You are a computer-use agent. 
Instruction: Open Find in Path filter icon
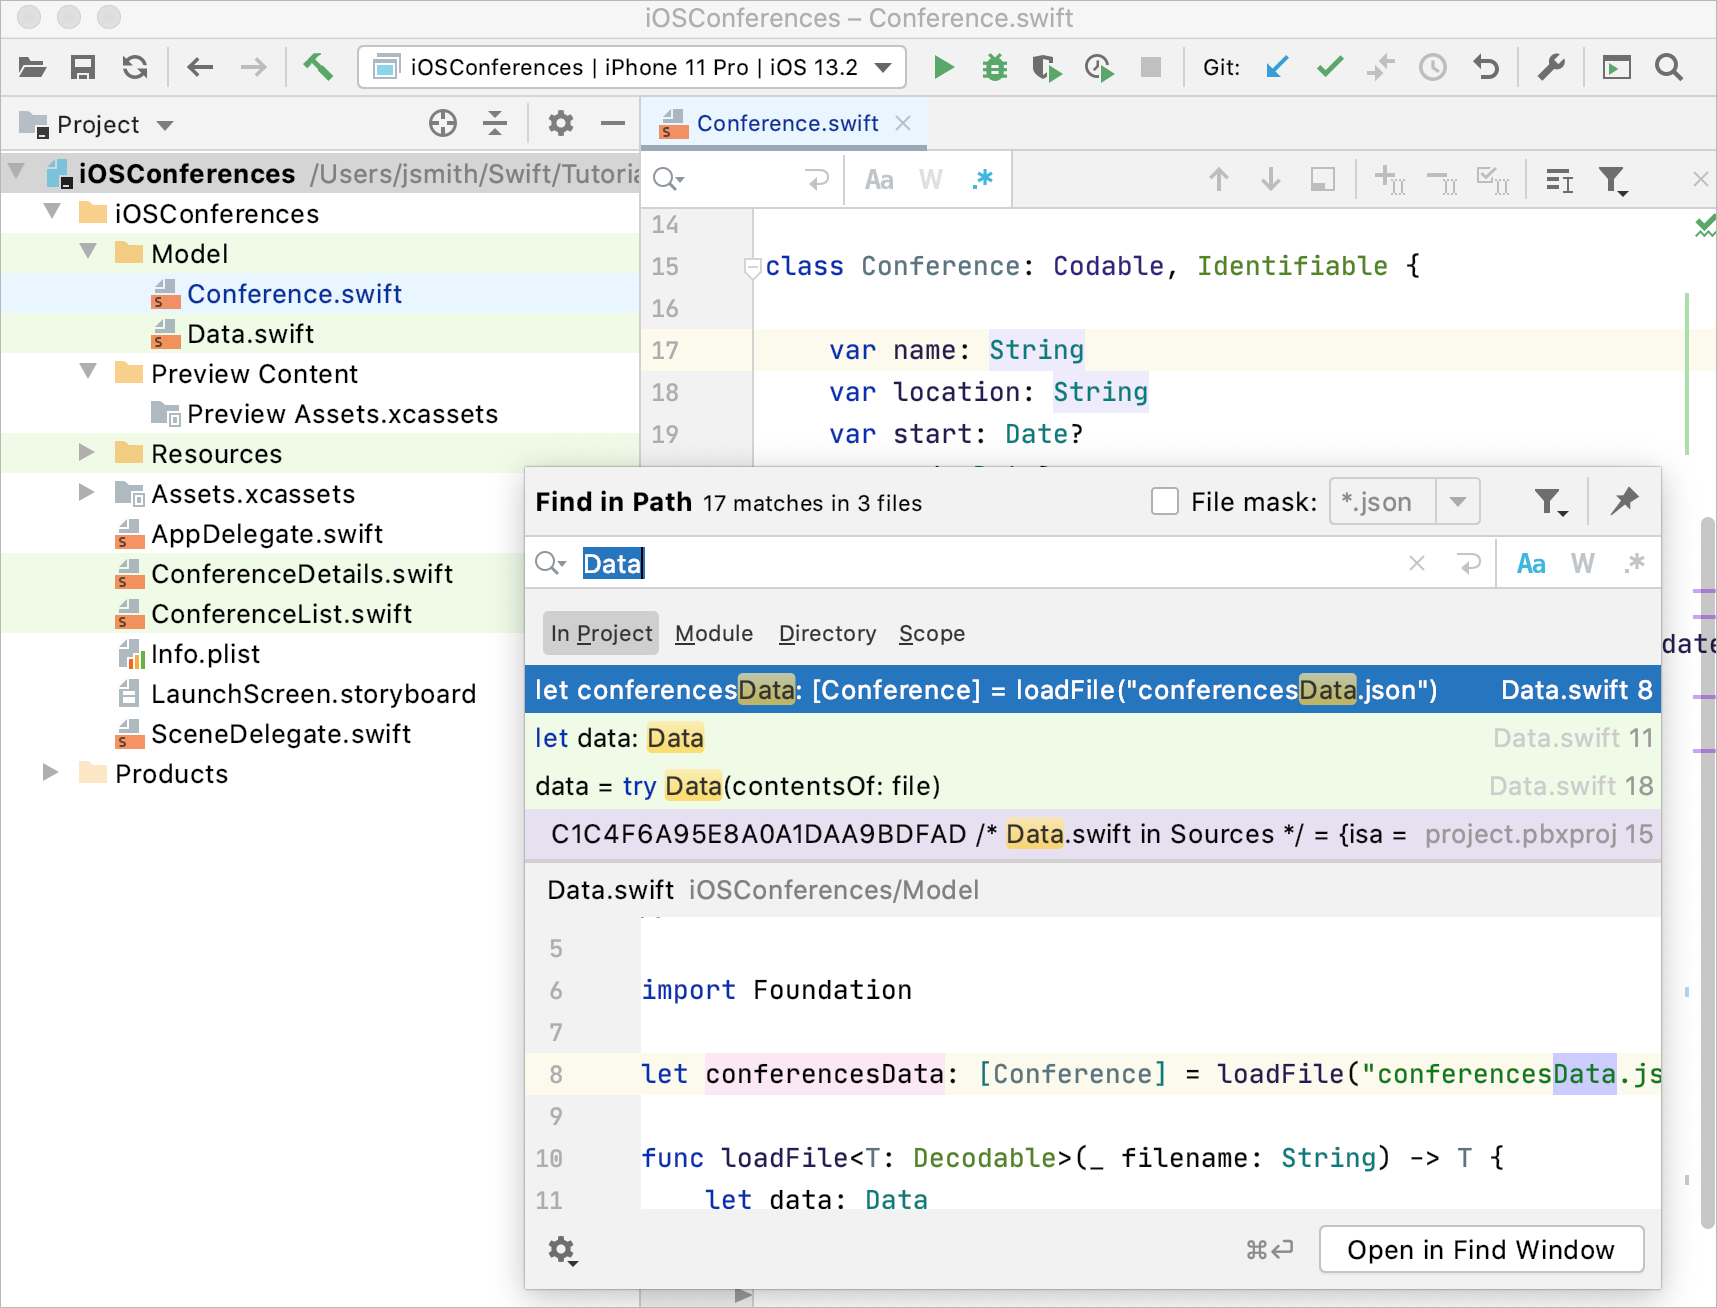tap(1550, 501)
